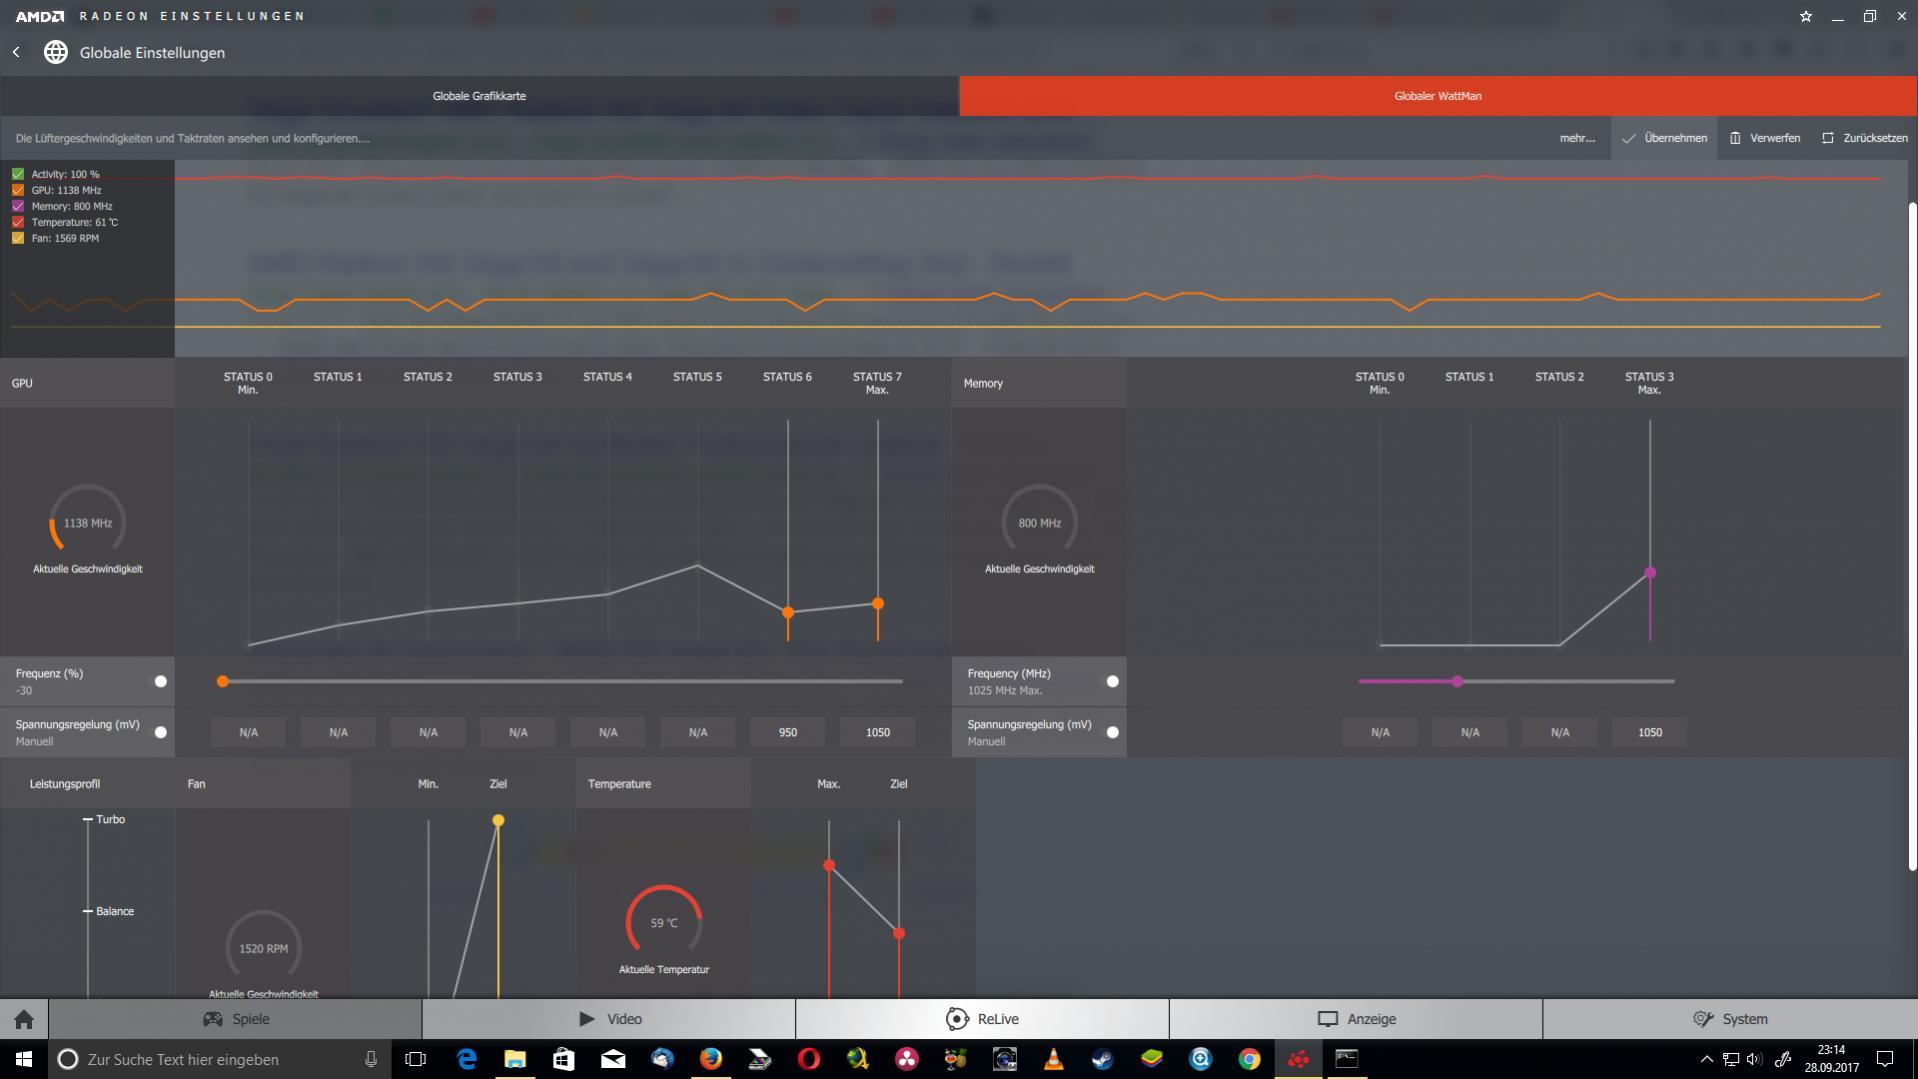Go back with the left arrow icon

pyautogui.click(x=16, y=52)
